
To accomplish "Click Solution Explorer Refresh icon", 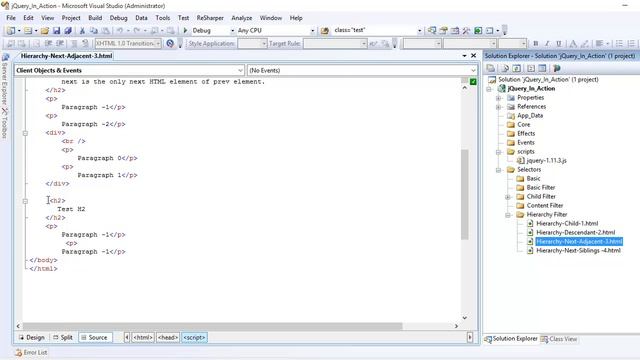I will 516,68.
